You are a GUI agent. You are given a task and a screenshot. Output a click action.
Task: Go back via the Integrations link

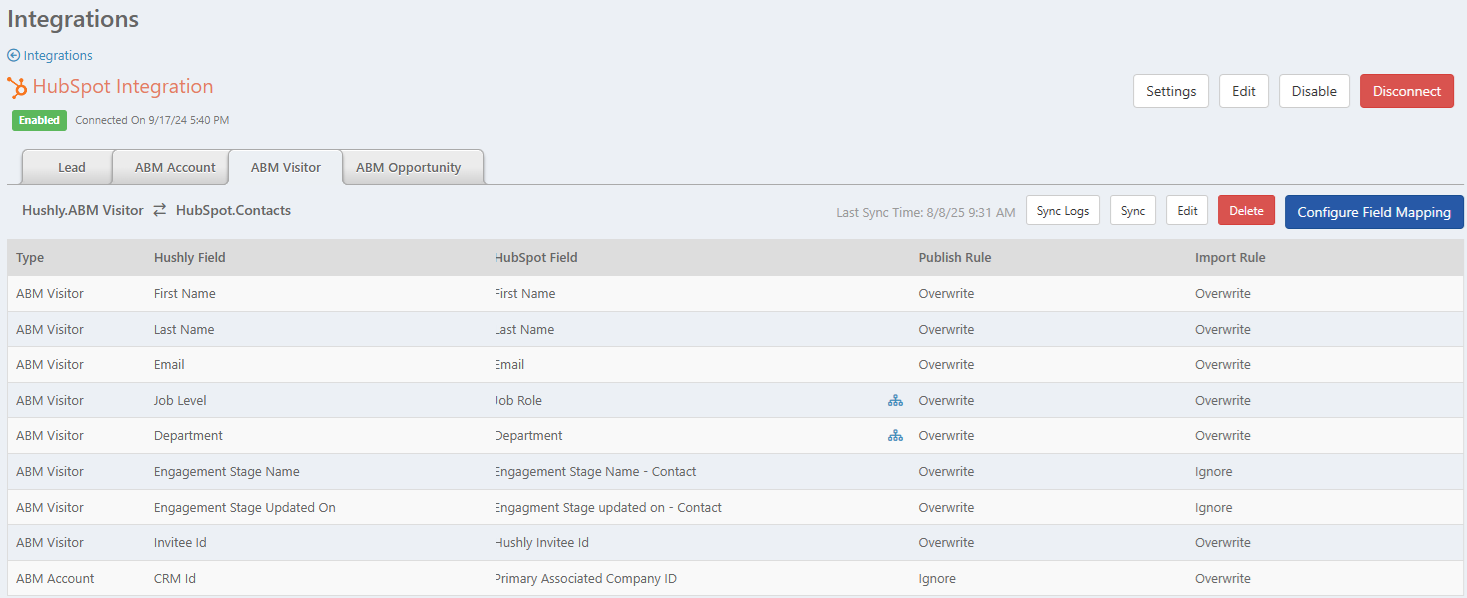tap(58, 56)
